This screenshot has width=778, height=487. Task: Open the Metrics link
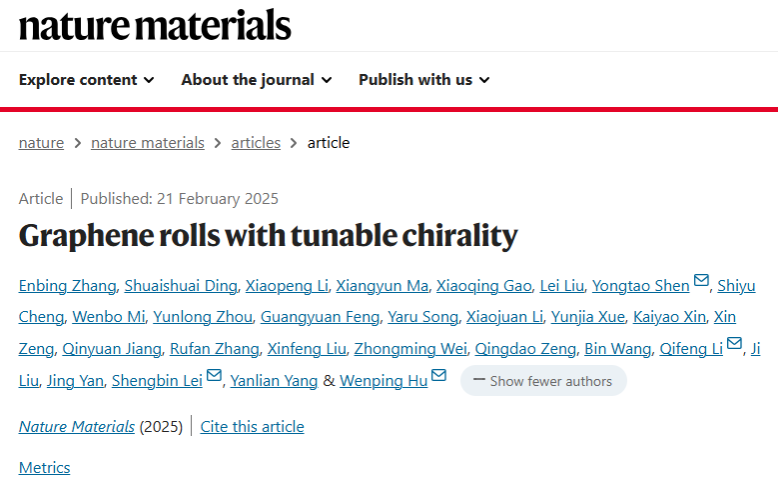(x=45, y=467)
